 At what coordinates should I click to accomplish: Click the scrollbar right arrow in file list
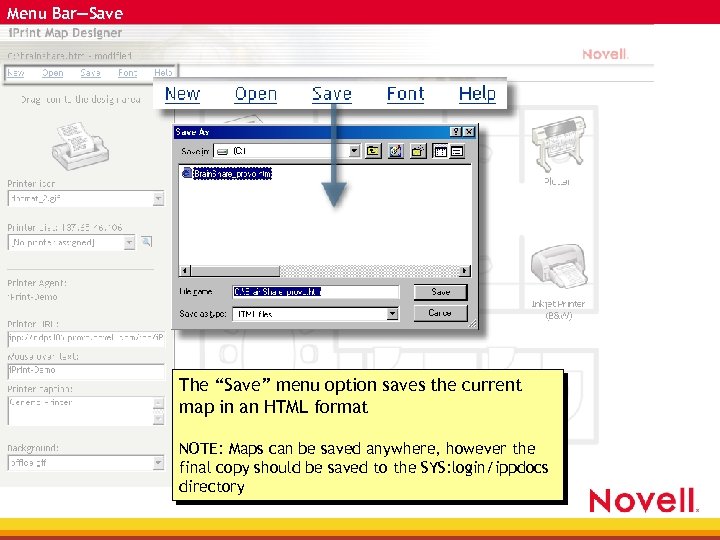pyautogui.click(x=465, y=271)
